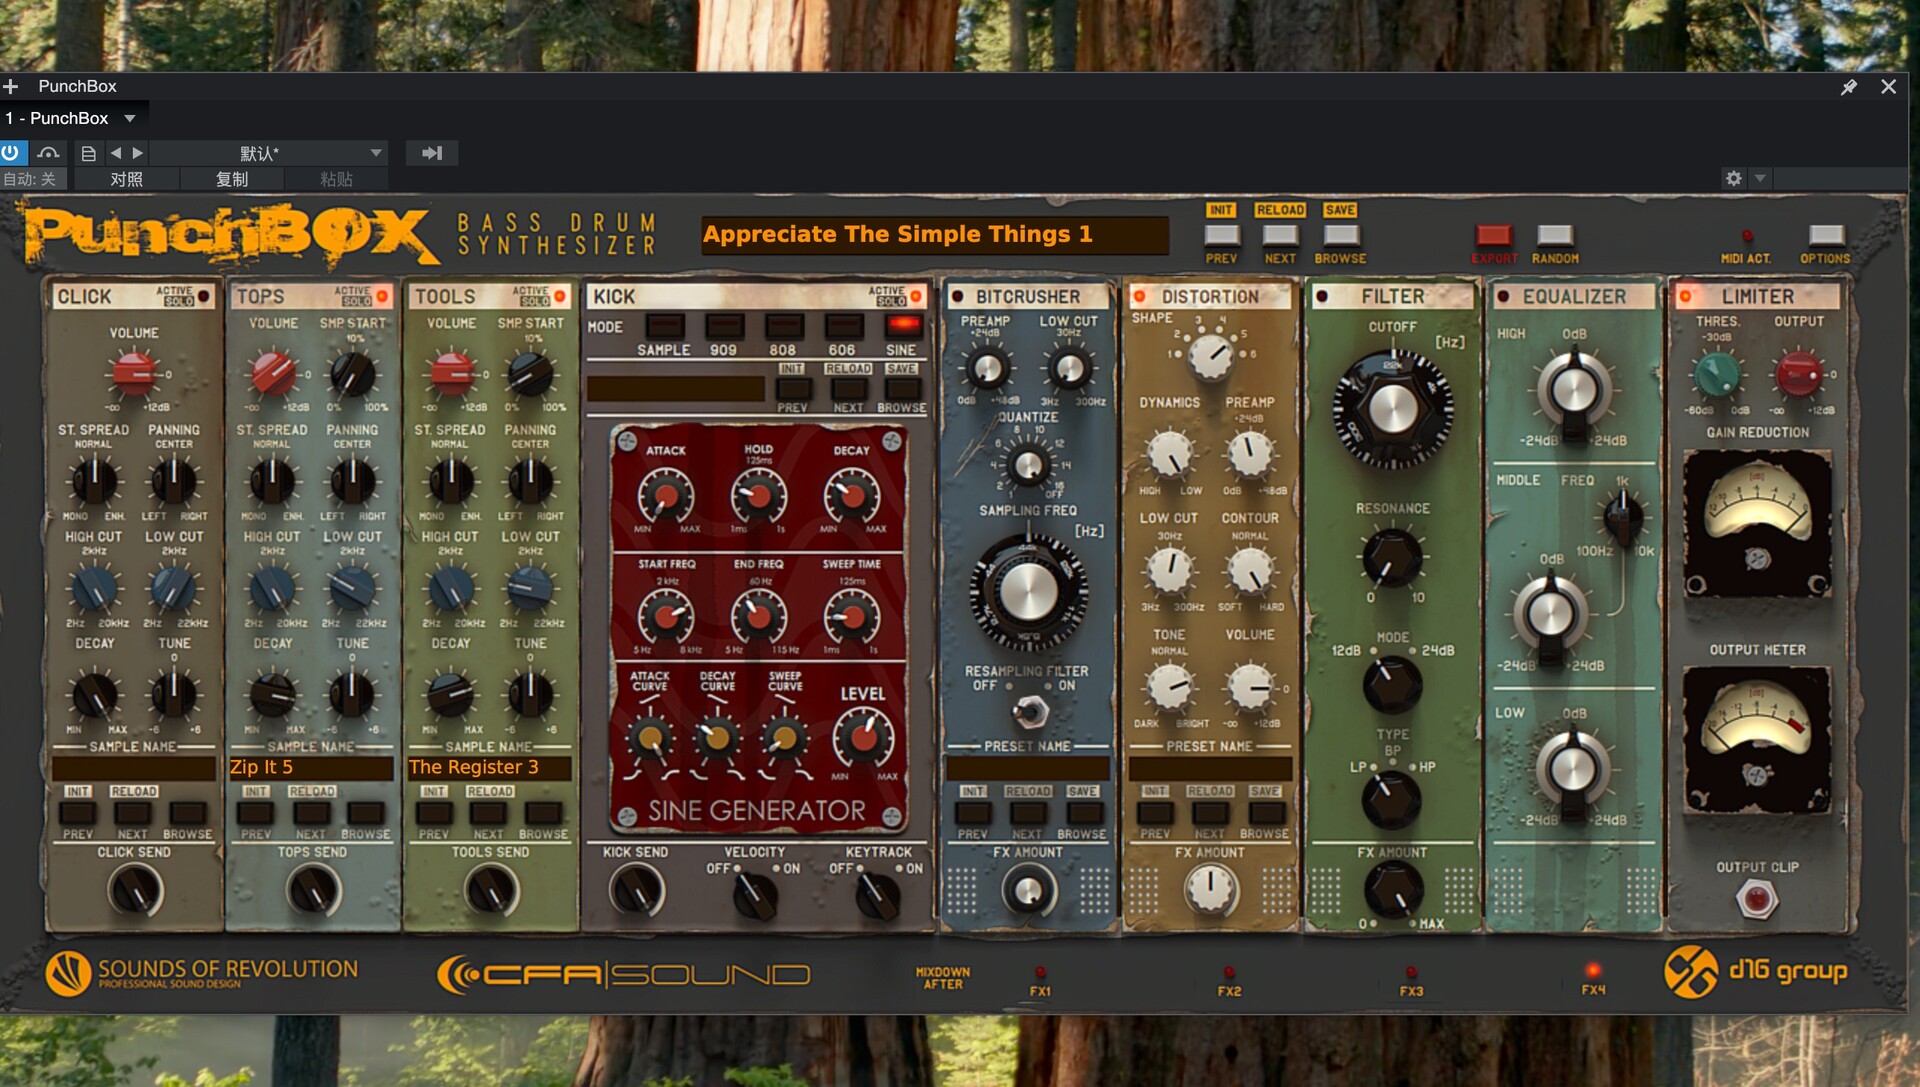The image size is (1920, 1087).
Task: Go to previous host preset arrow
Action: point(116,153)
